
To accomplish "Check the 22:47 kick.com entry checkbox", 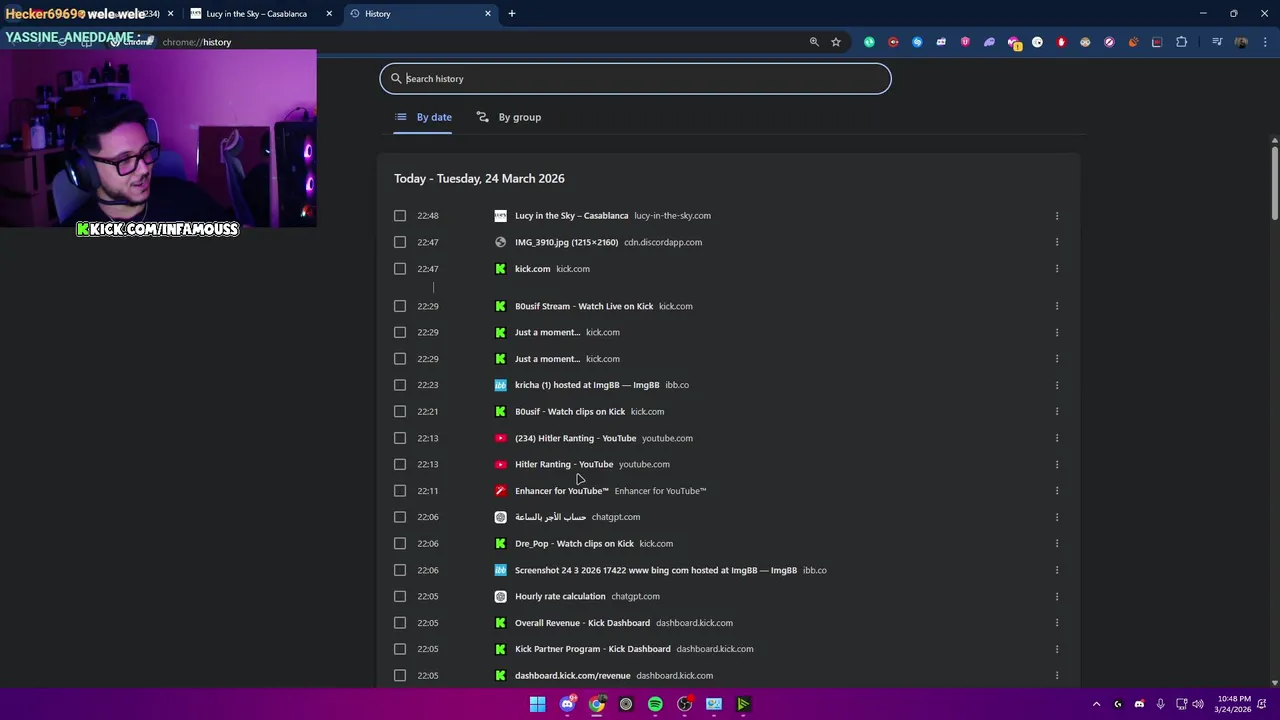I will (x=400, y=269).
